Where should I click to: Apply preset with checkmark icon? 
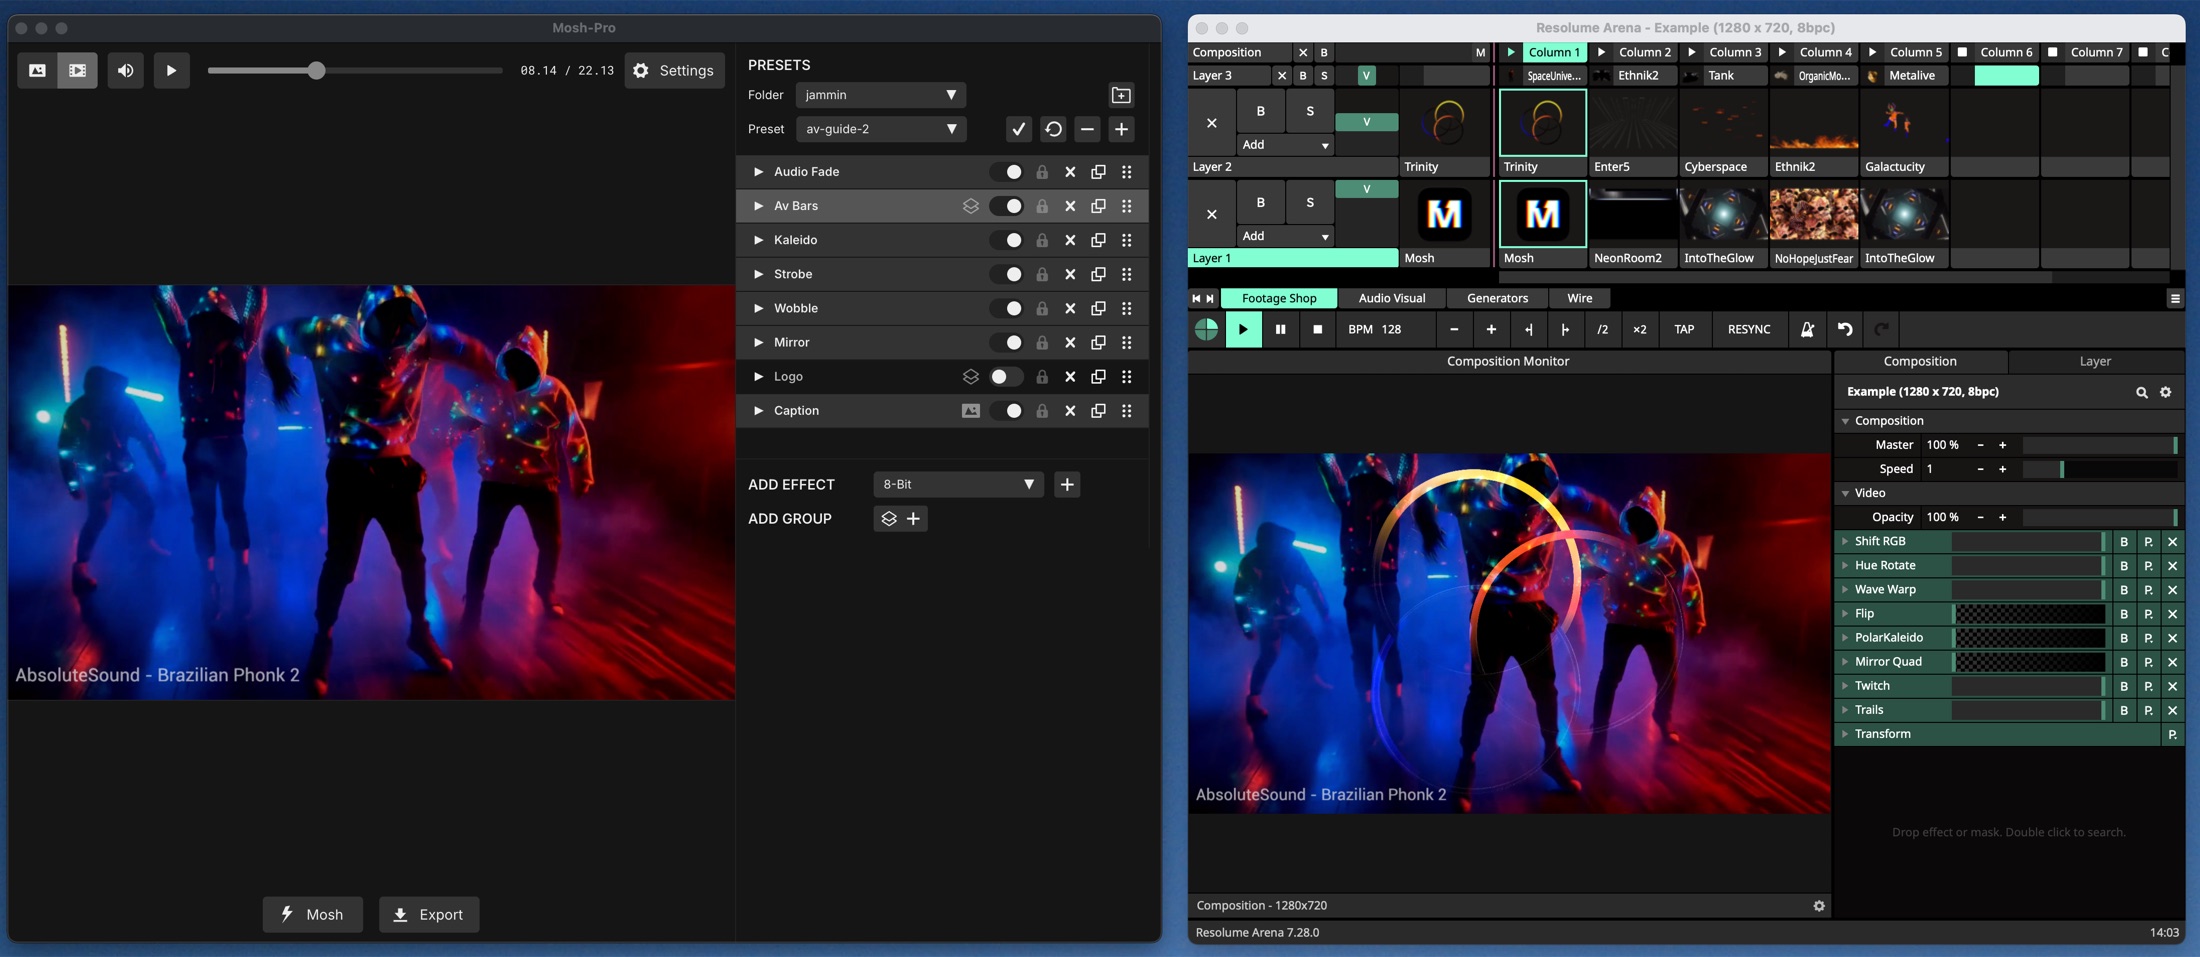pyautogui.click(x=1018, y=129)
